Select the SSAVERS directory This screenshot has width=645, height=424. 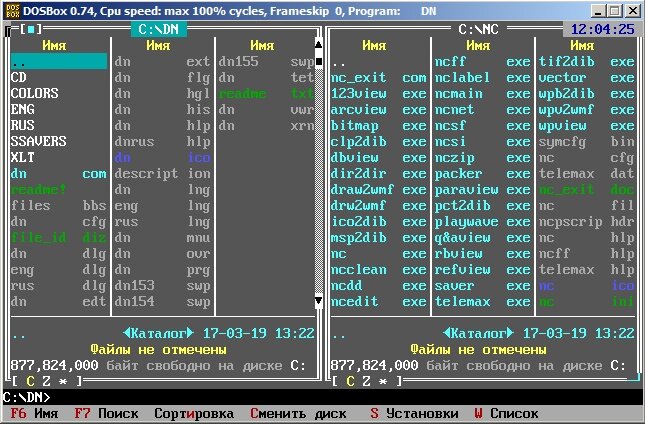[58, 141]
